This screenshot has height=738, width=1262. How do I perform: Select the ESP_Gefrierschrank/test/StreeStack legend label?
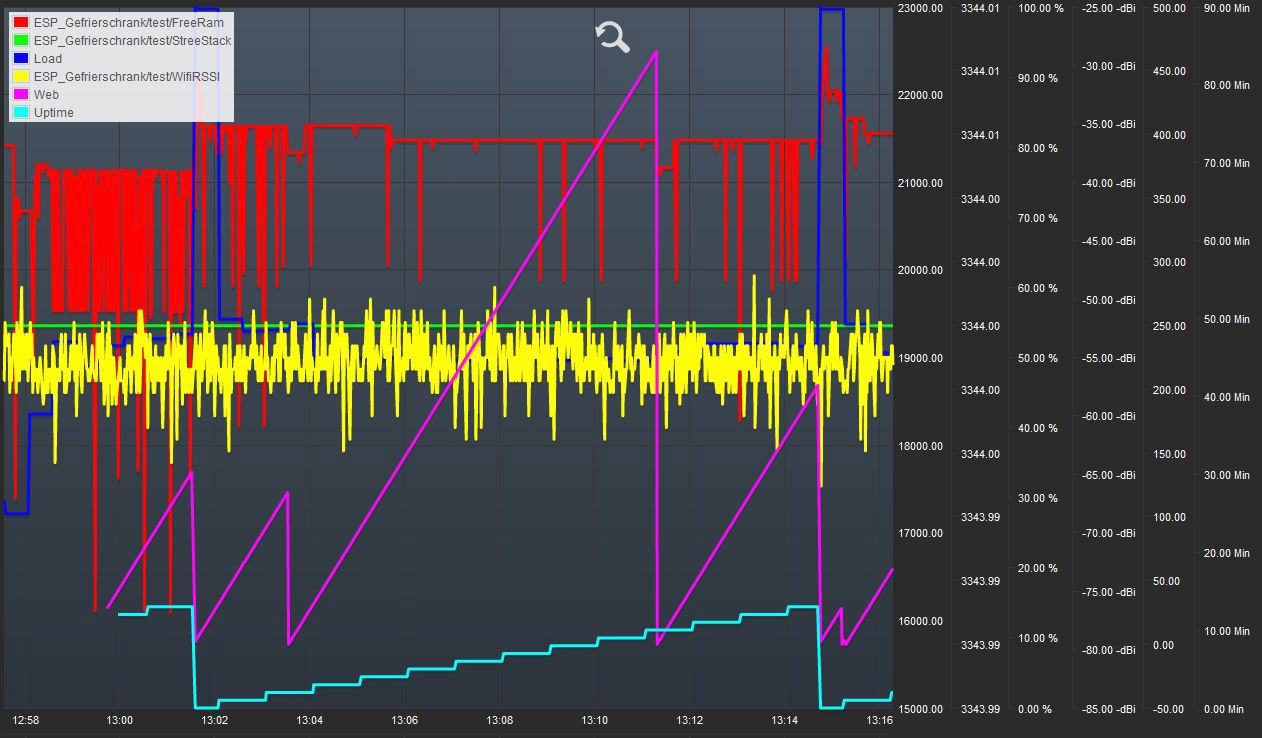point(132,40)
